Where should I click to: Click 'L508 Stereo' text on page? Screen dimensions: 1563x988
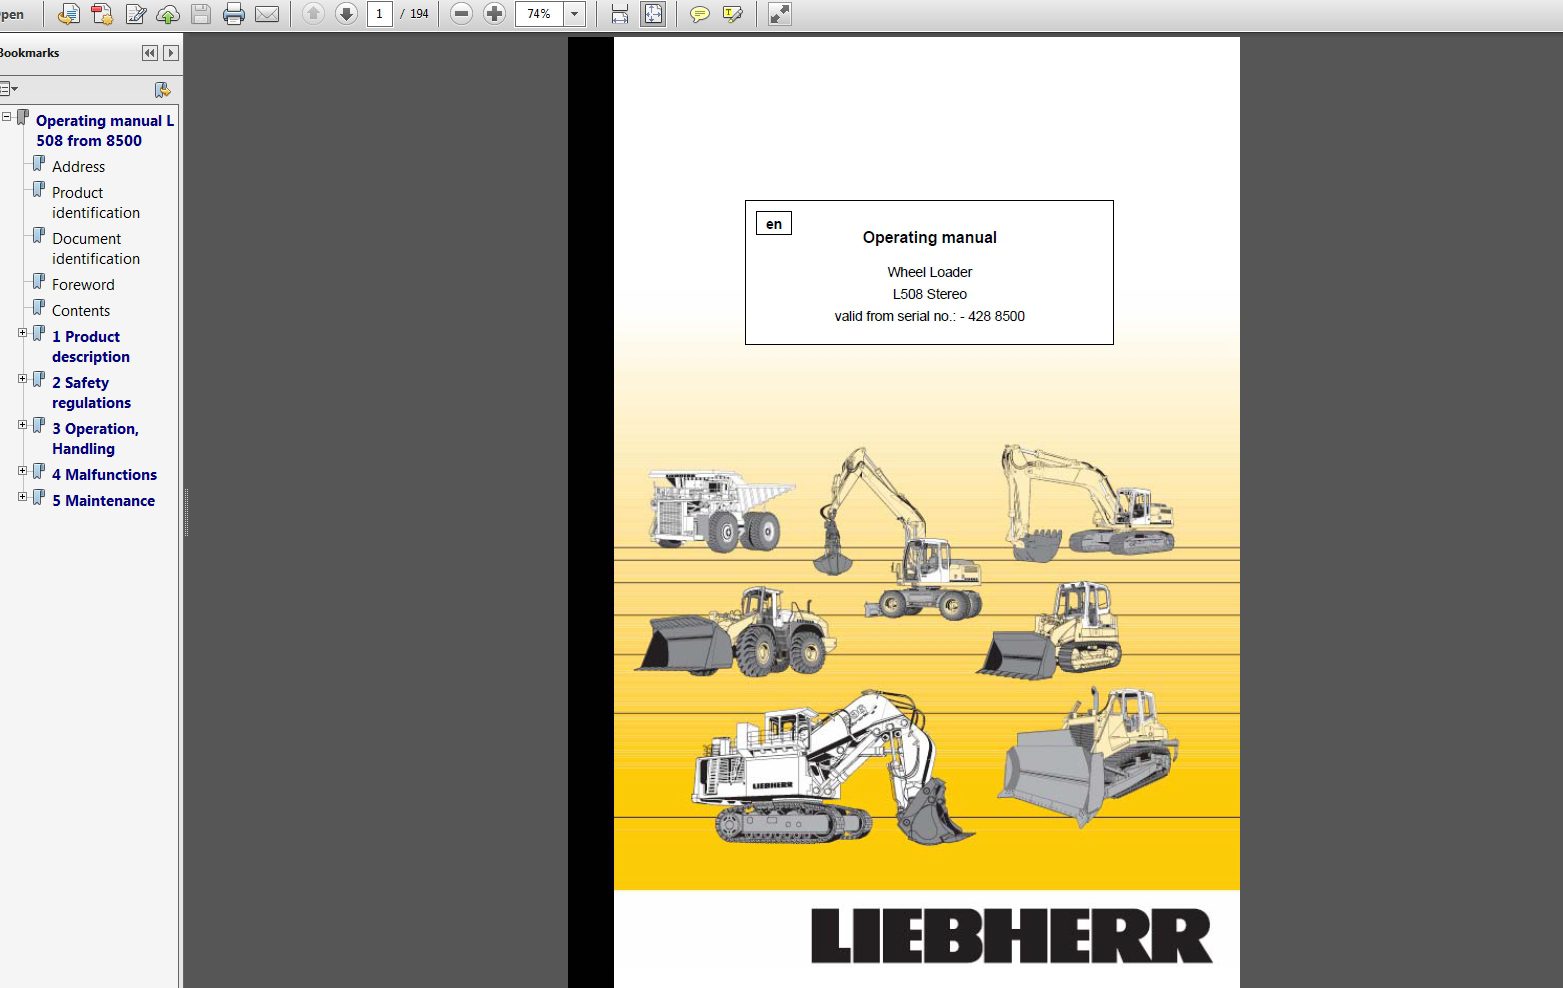click(x=930, y=294)
